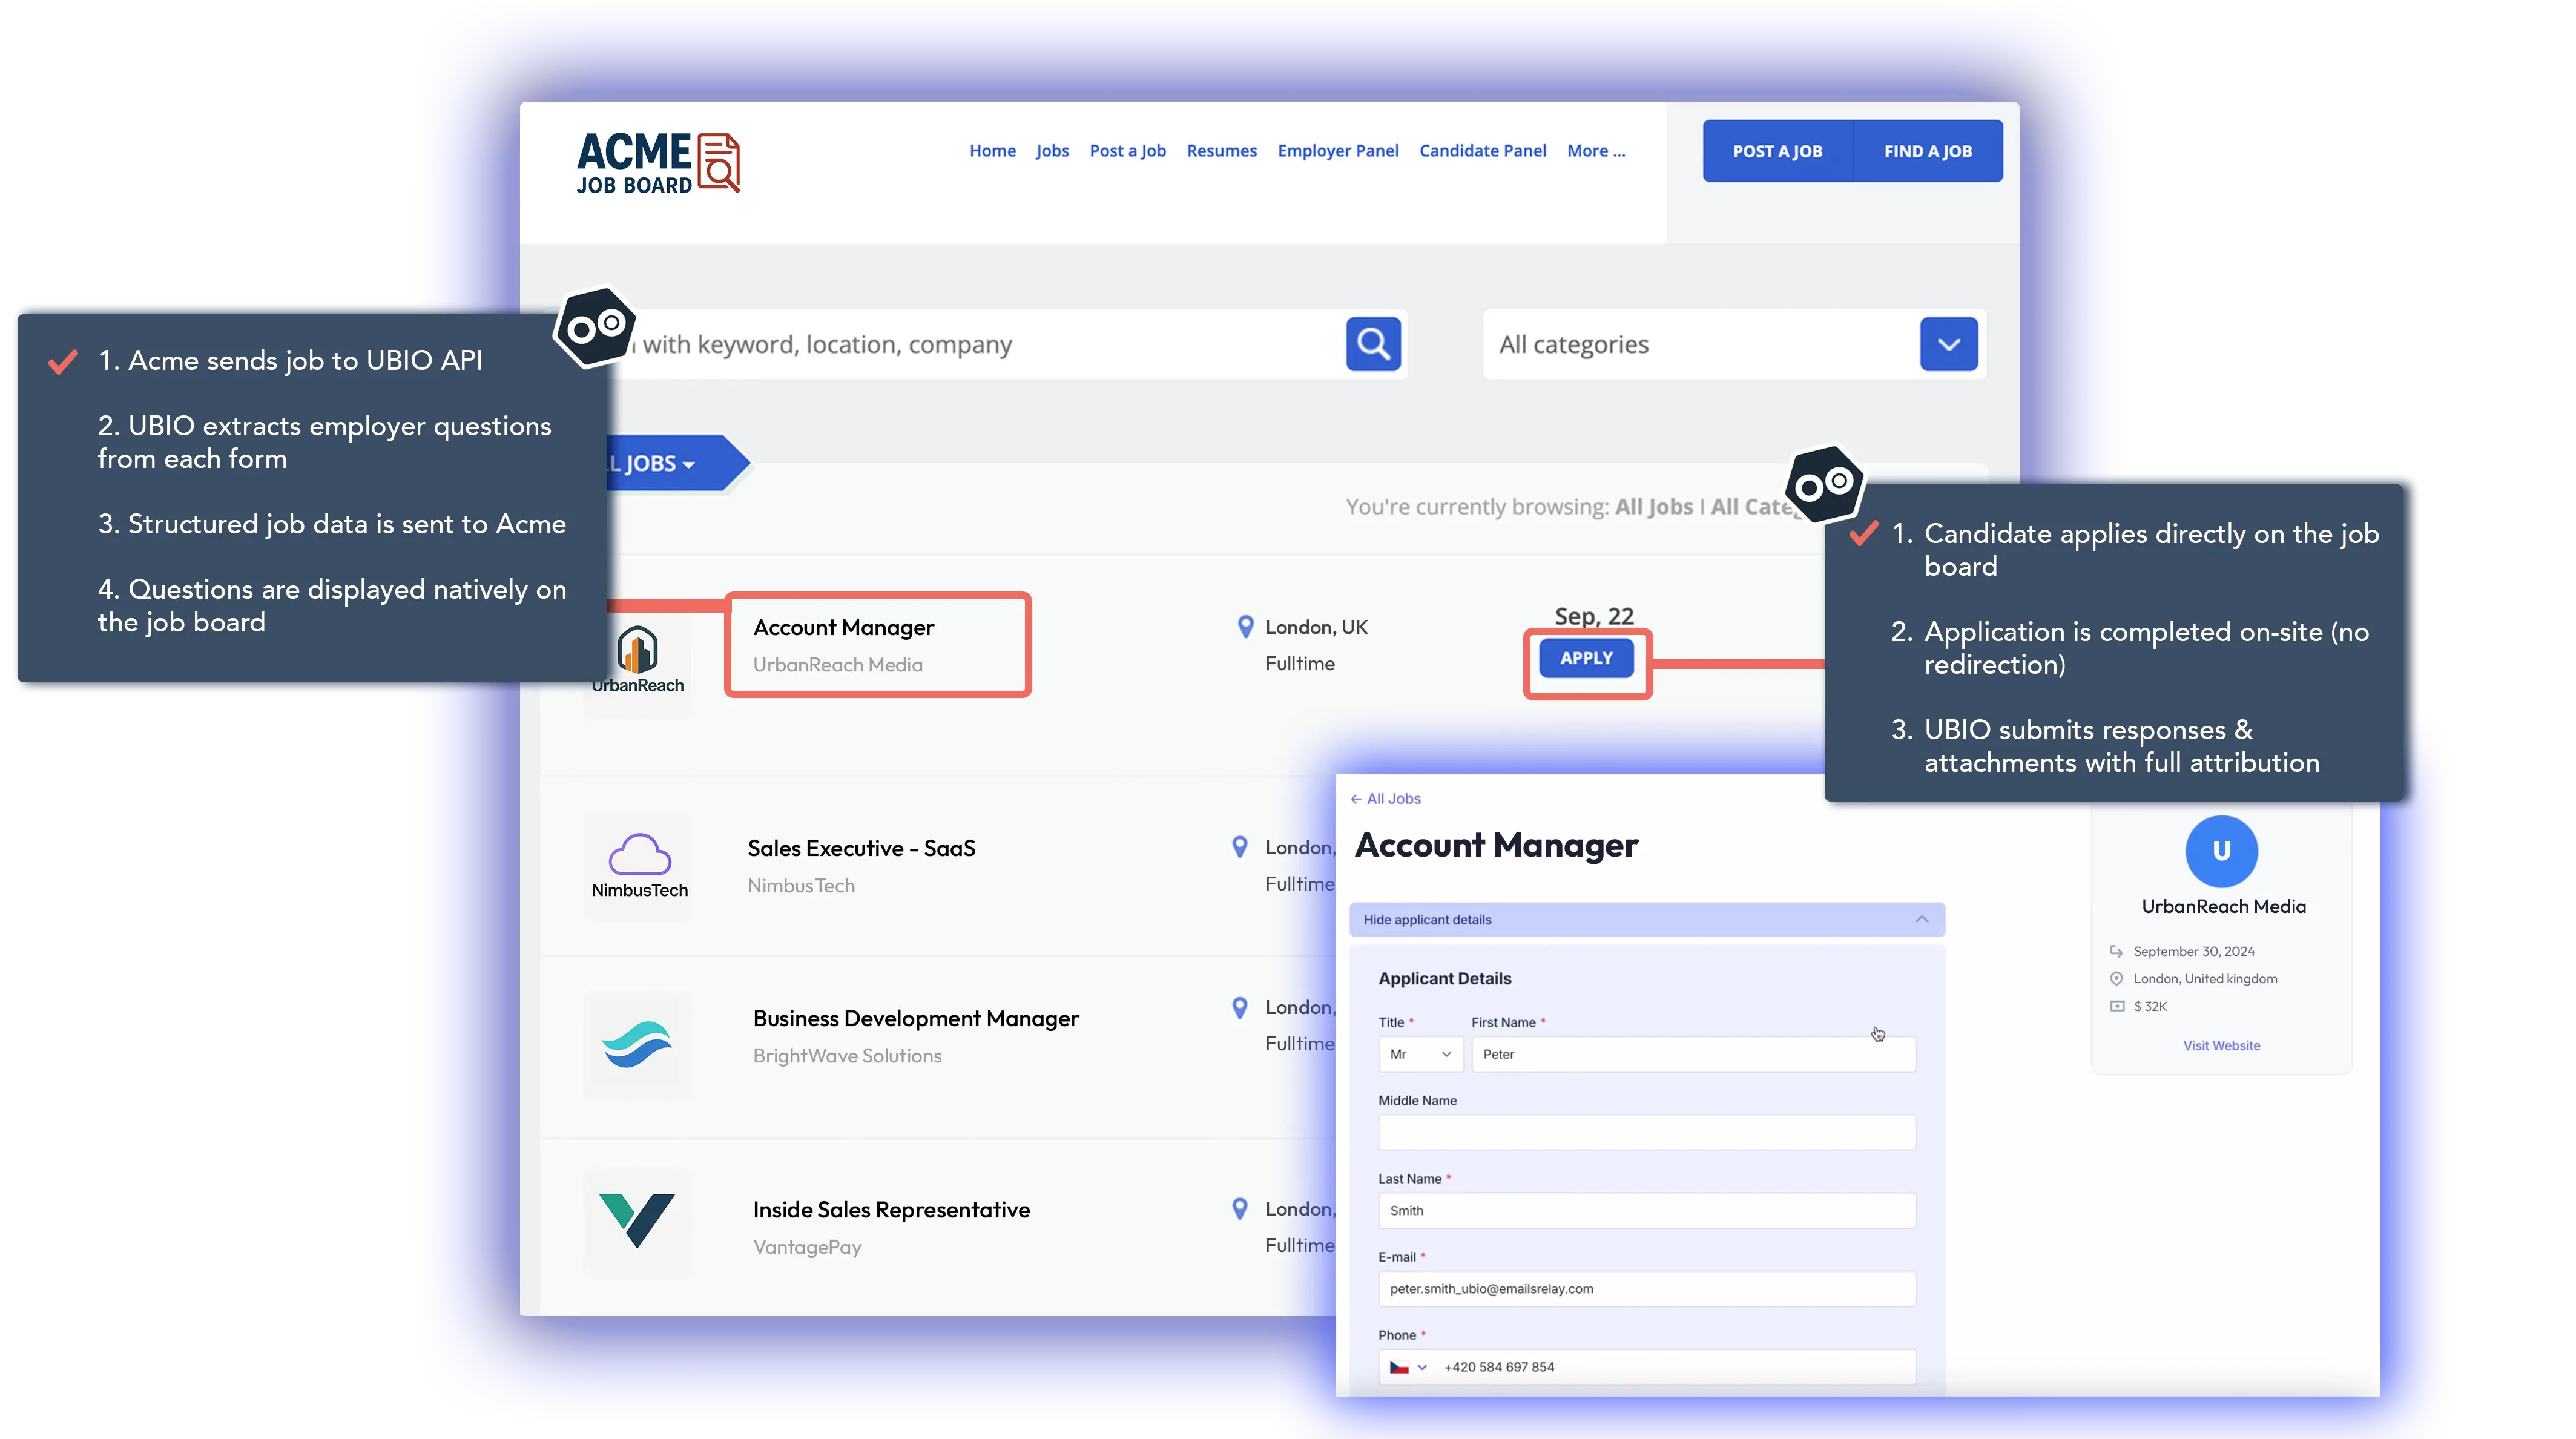
Task: Open the All Jobs filter dropdown tab
Action: click(660, 463)
